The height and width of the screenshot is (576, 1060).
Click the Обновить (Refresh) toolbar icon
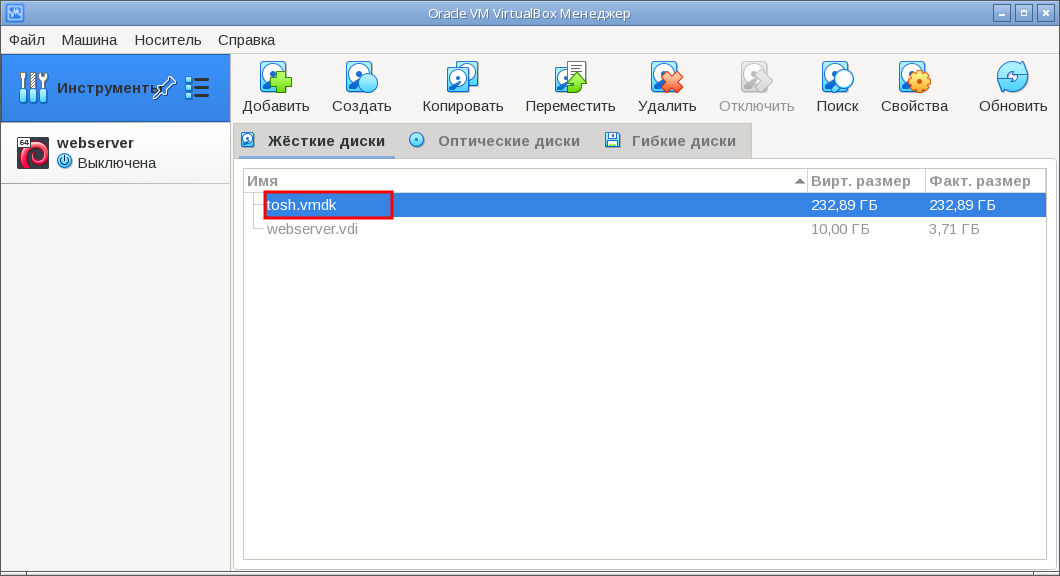1013,78
